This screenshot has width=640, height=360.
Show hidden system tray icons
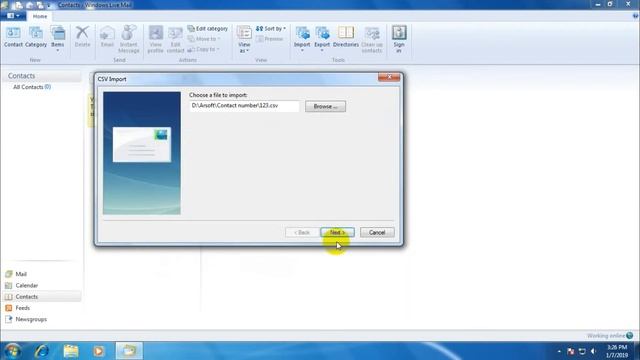pyautogui.click(x=559, y=351)
